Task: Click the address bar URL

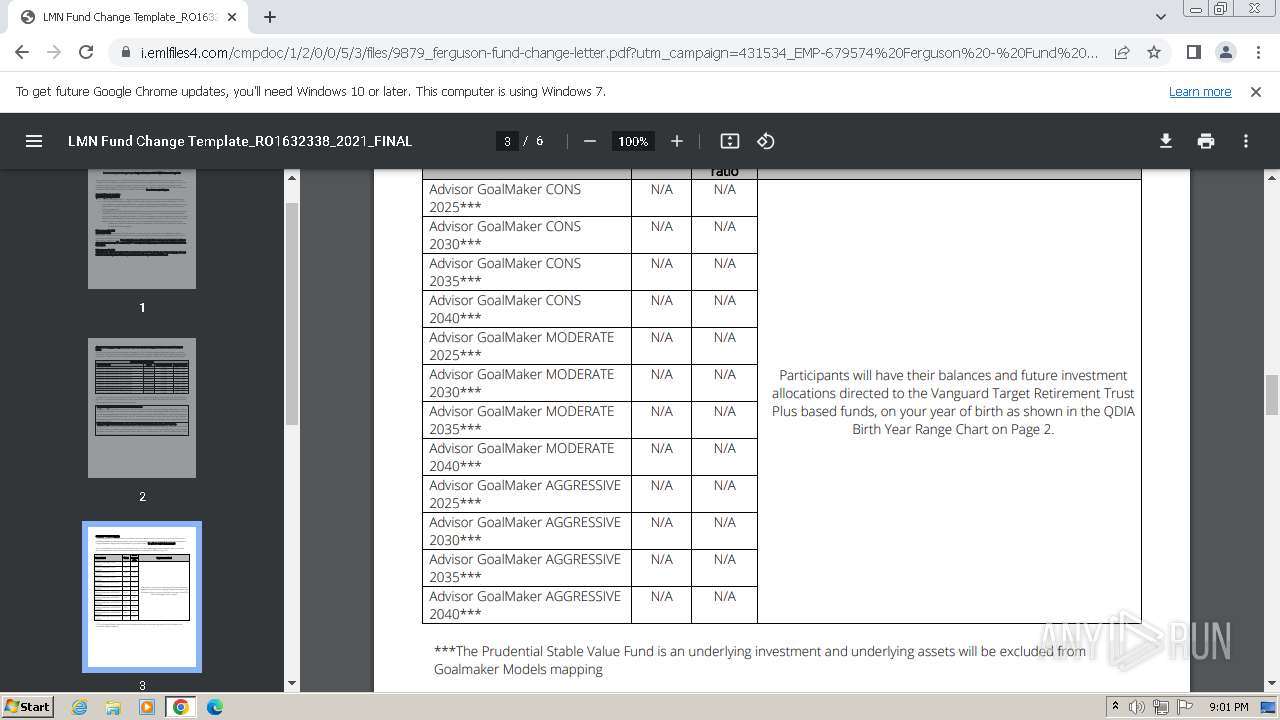Action: tap(619, 52)
